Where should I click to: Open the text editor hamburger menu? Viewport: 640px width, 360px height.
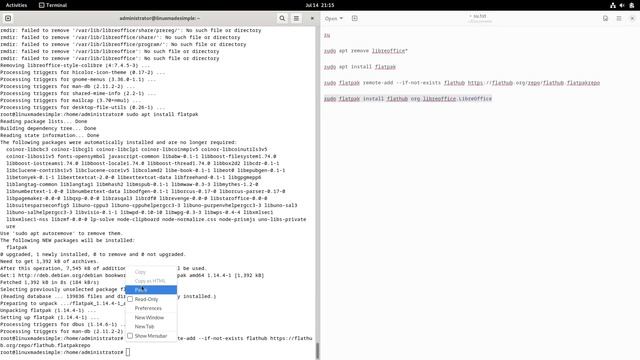pyautogui.click(x=619, y=18)
